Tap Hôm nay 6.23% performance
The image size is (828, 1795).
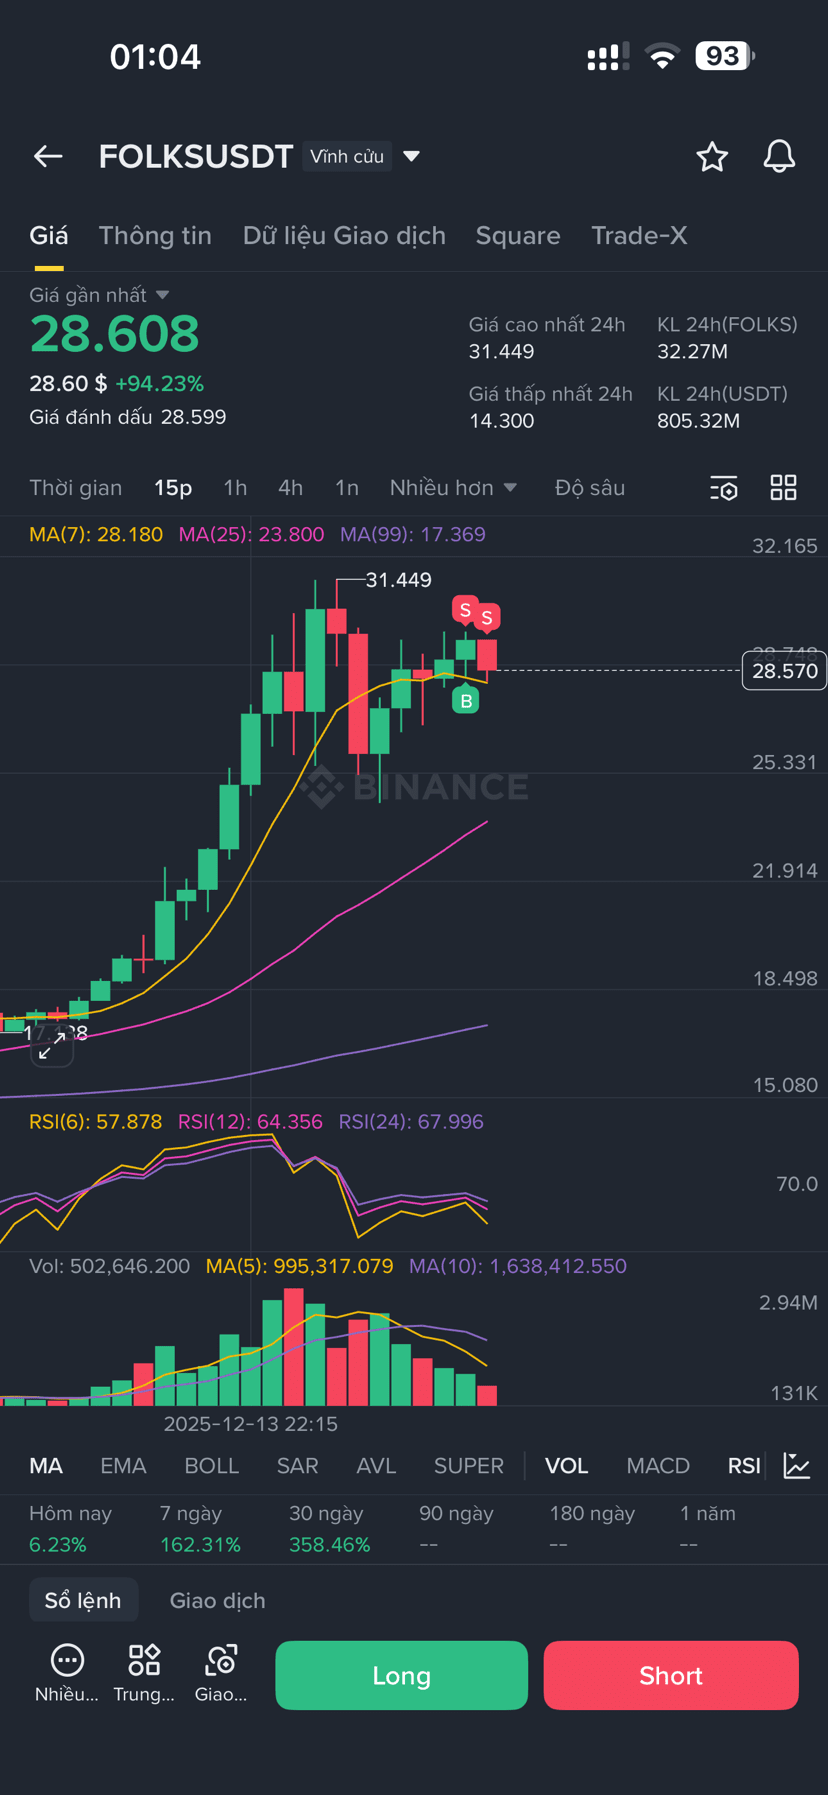(70, 1529)
